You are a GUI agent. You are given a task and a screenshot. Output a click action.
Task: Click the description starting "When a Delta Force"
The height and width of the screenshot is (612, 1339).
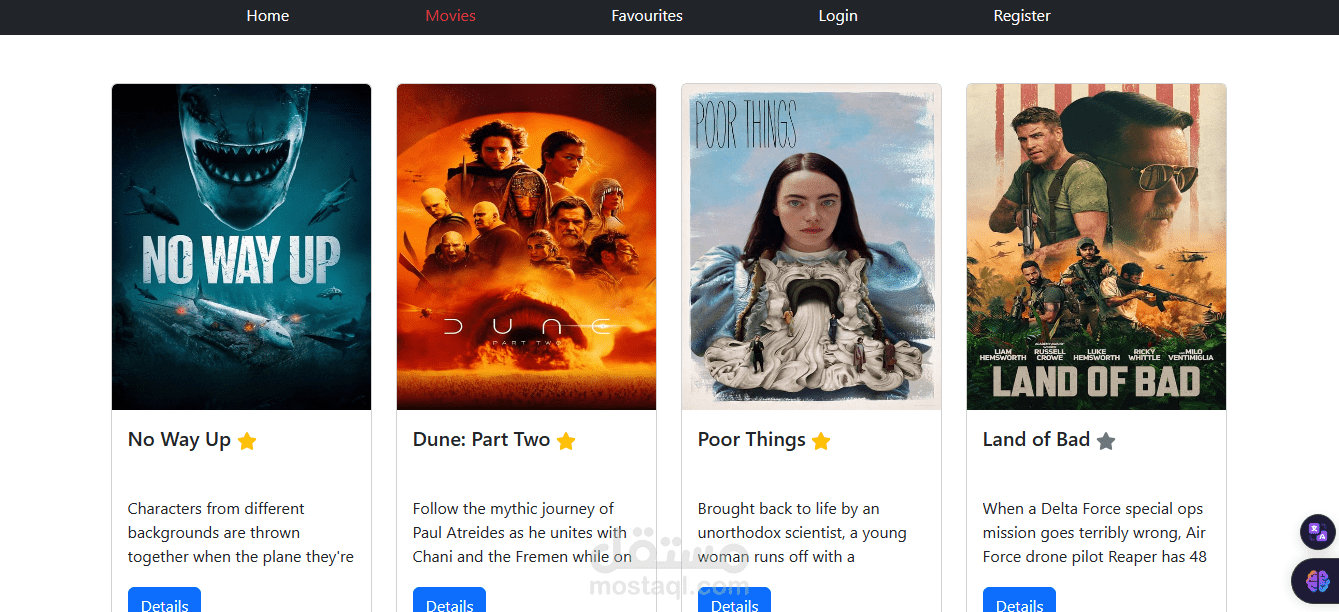(x=1095, y=533)
